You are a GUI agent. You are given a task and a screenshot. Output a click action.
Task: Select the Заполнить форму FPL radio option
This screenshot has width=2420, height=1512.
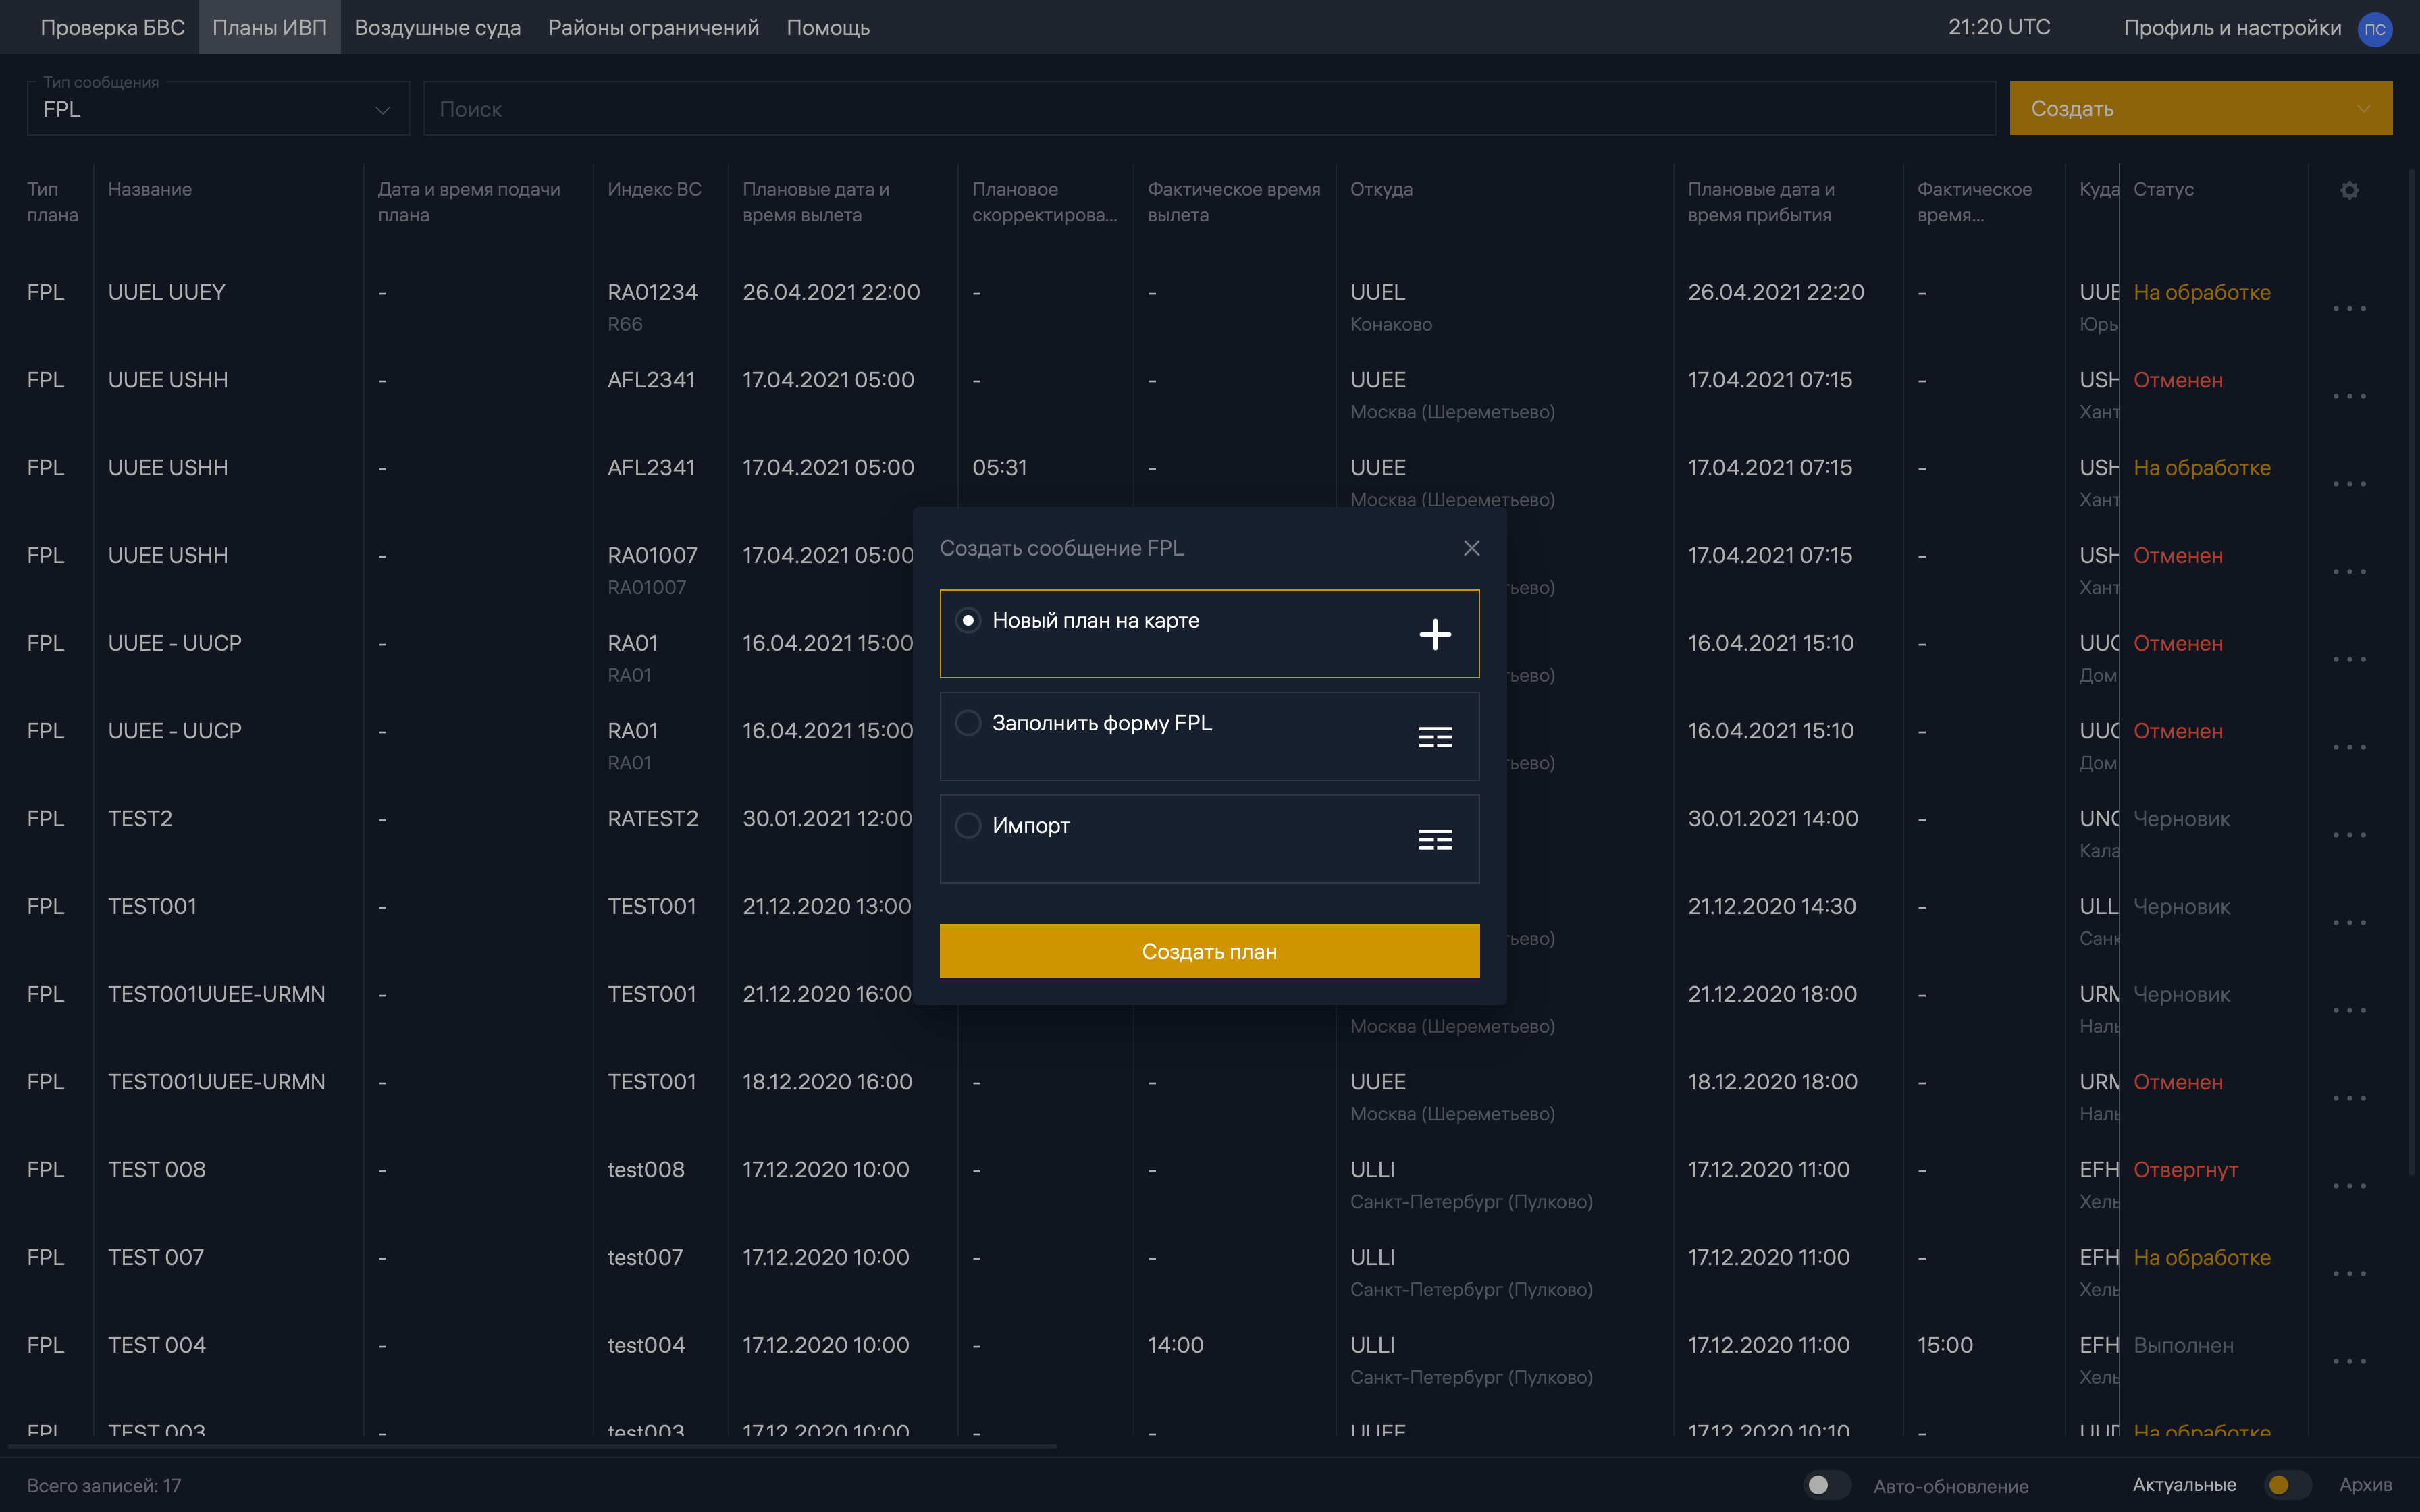click(968, 723)
